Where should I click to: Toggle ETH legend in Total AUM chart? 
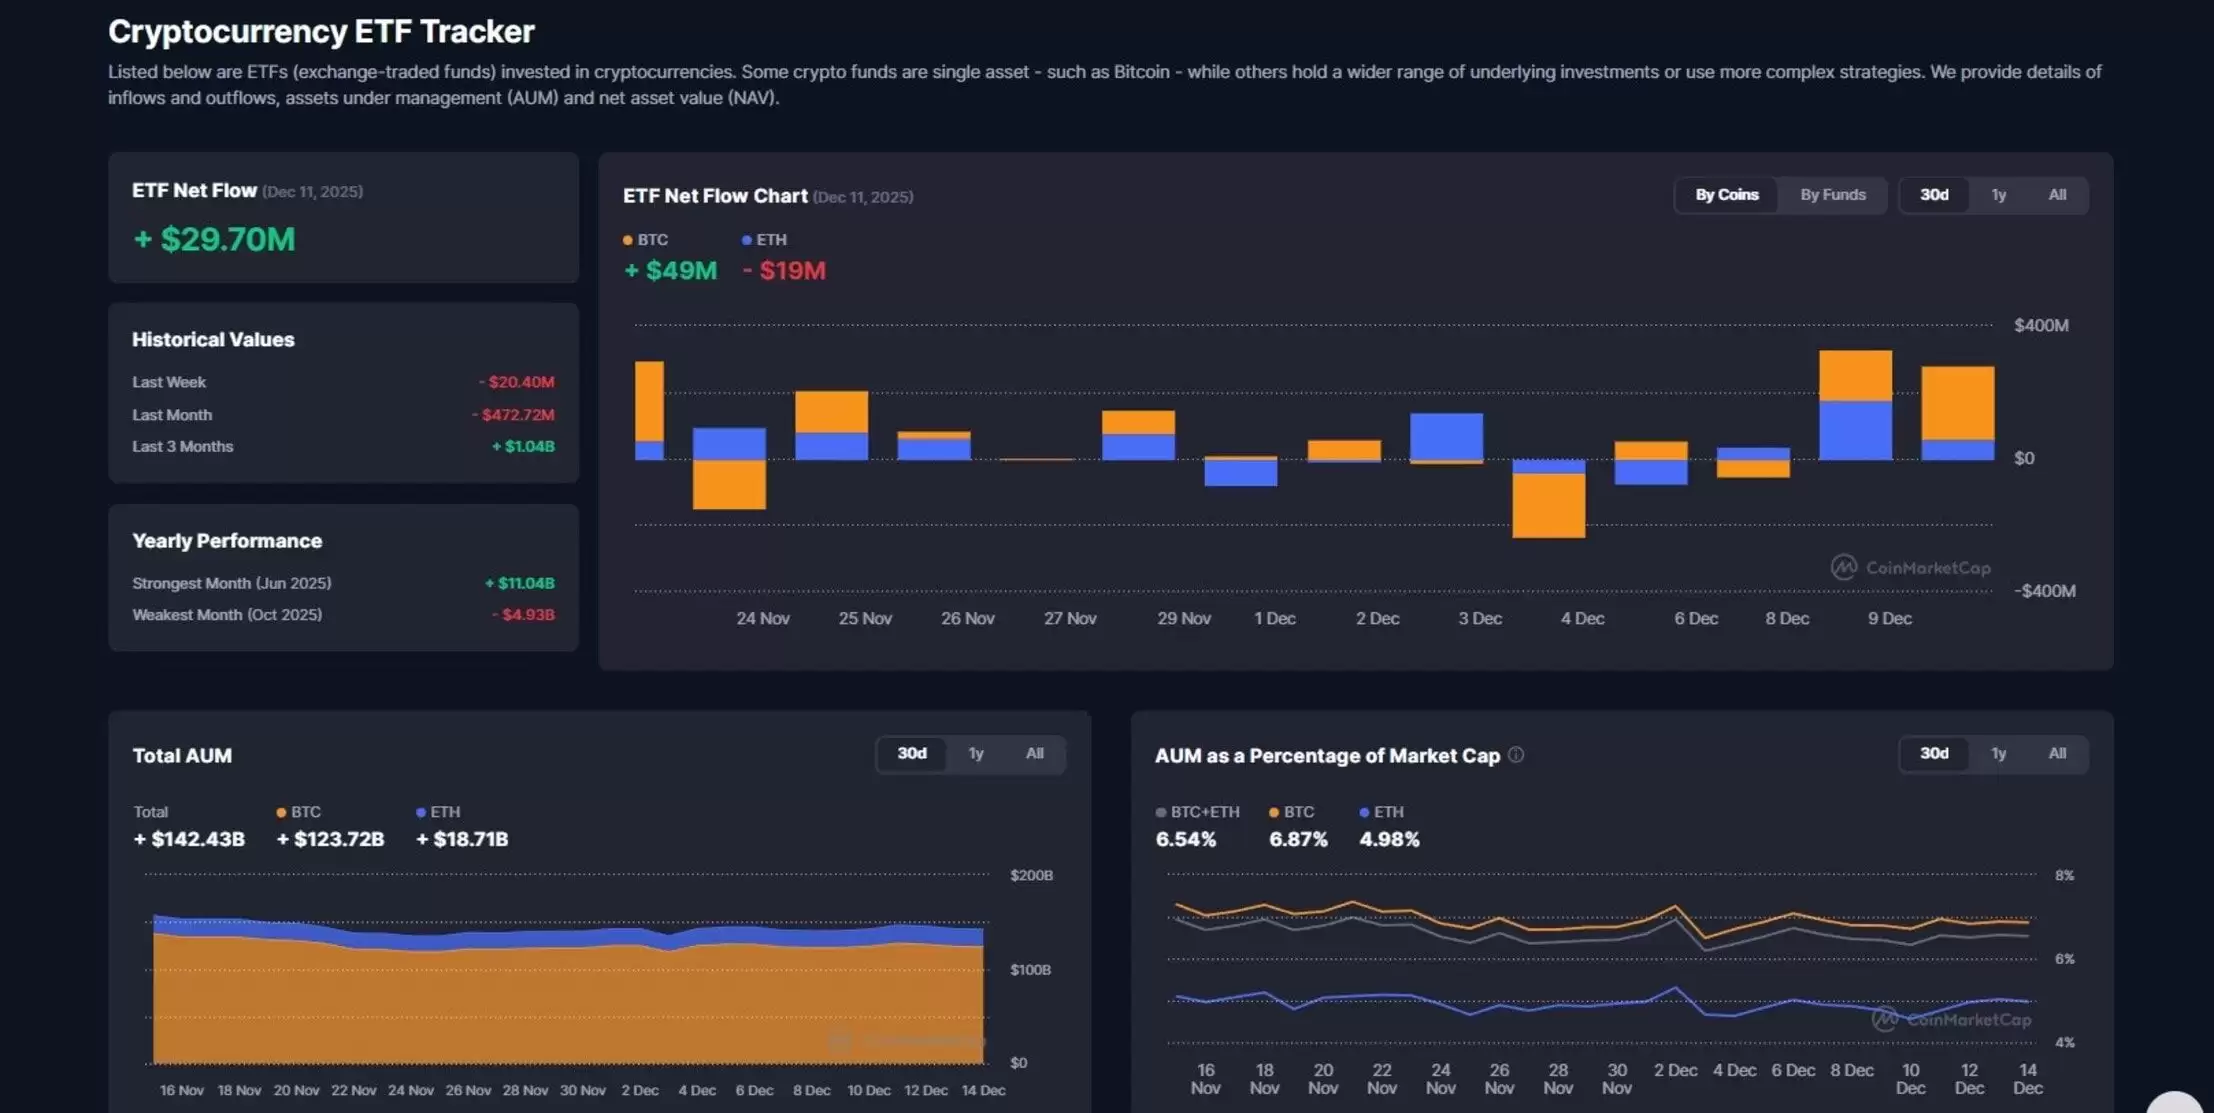438,812
